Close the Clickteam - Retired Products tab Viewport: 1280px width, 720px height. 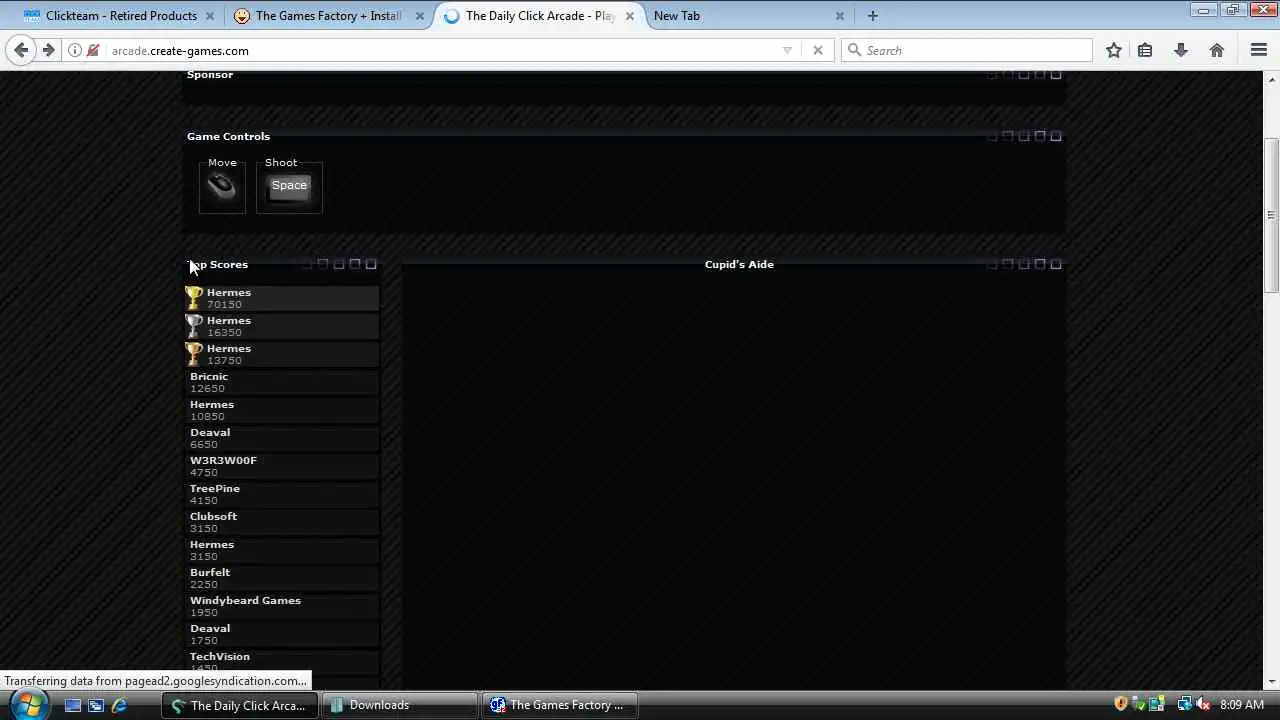[210, 16]
